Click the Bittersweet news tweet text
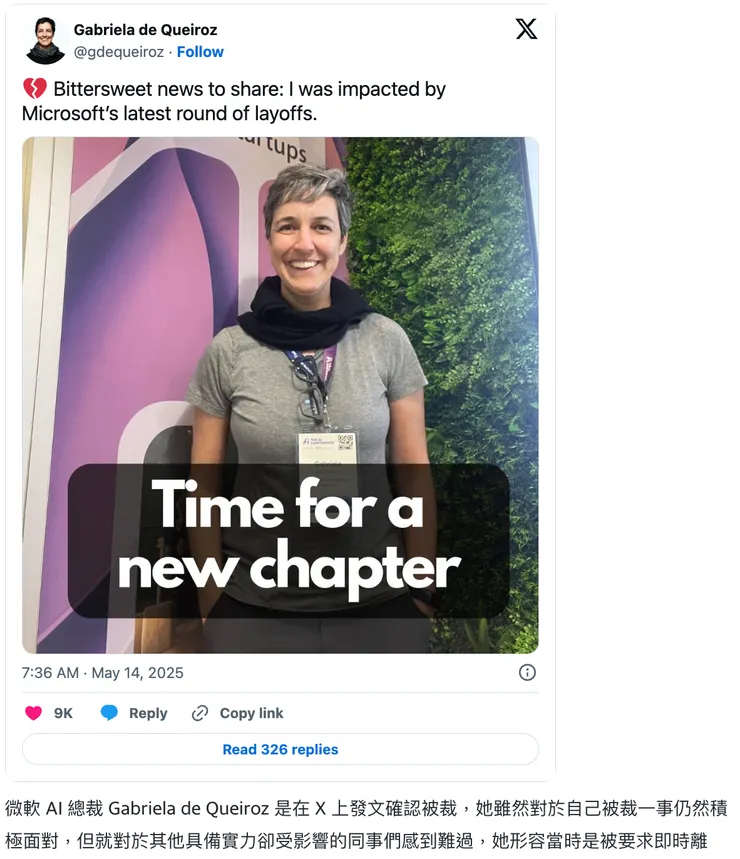The height and width of the screenshot is (859, 740). click(x=234, y=101)
